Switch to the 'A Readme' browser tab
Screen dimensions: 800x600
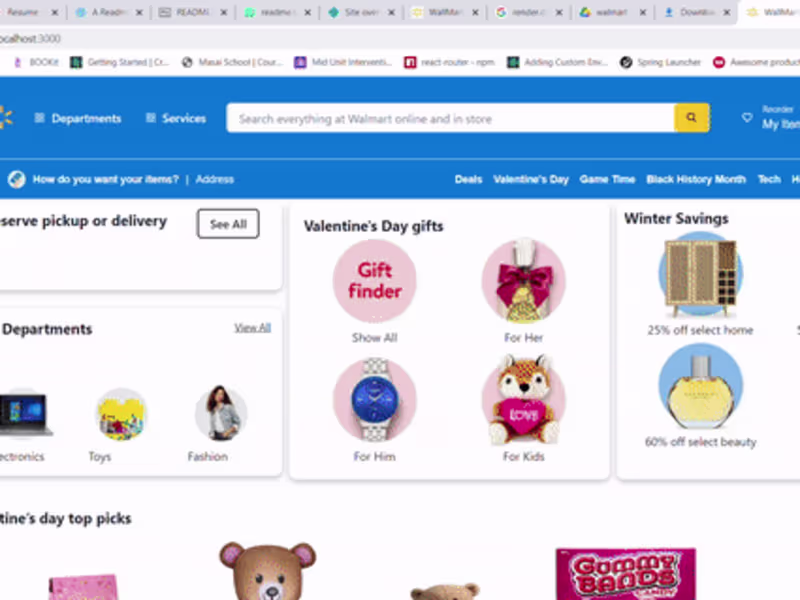click(x=107, y=12)
